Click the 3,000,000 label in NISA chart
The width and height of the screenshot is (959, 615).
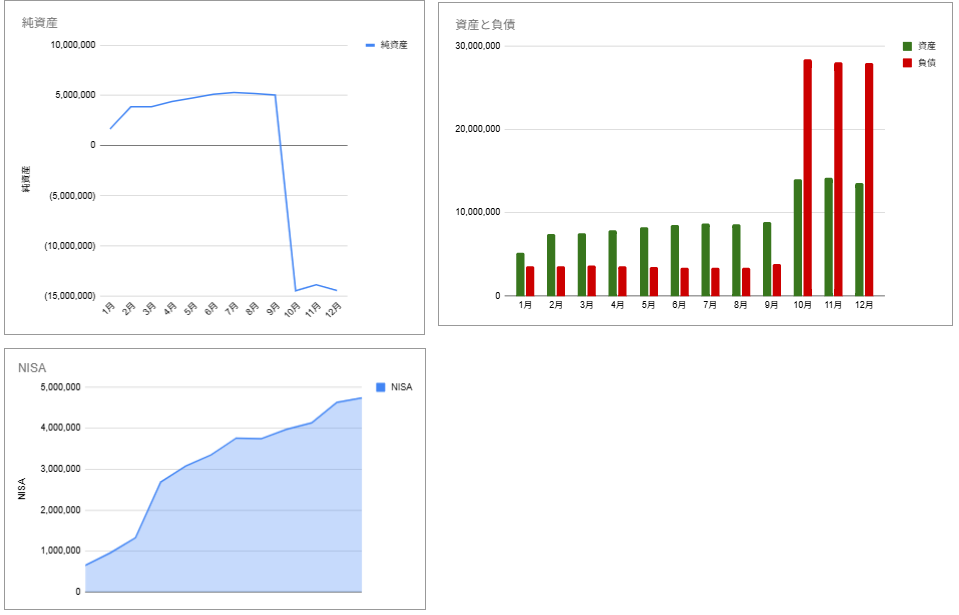tap(60, 469)
